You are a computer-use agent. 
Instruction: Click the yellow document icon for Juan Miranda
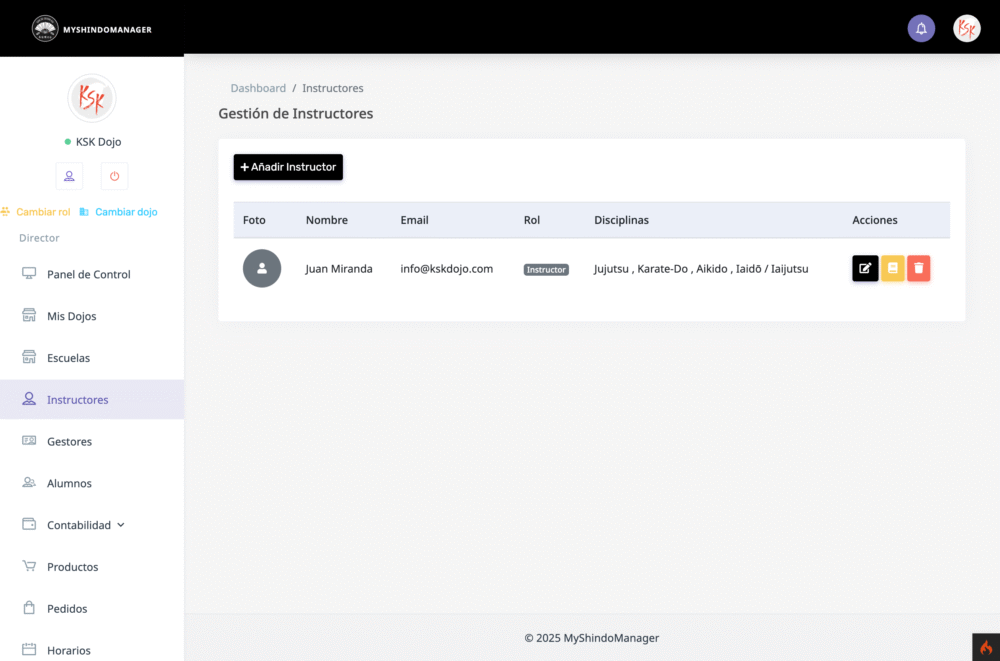(892, 268)
